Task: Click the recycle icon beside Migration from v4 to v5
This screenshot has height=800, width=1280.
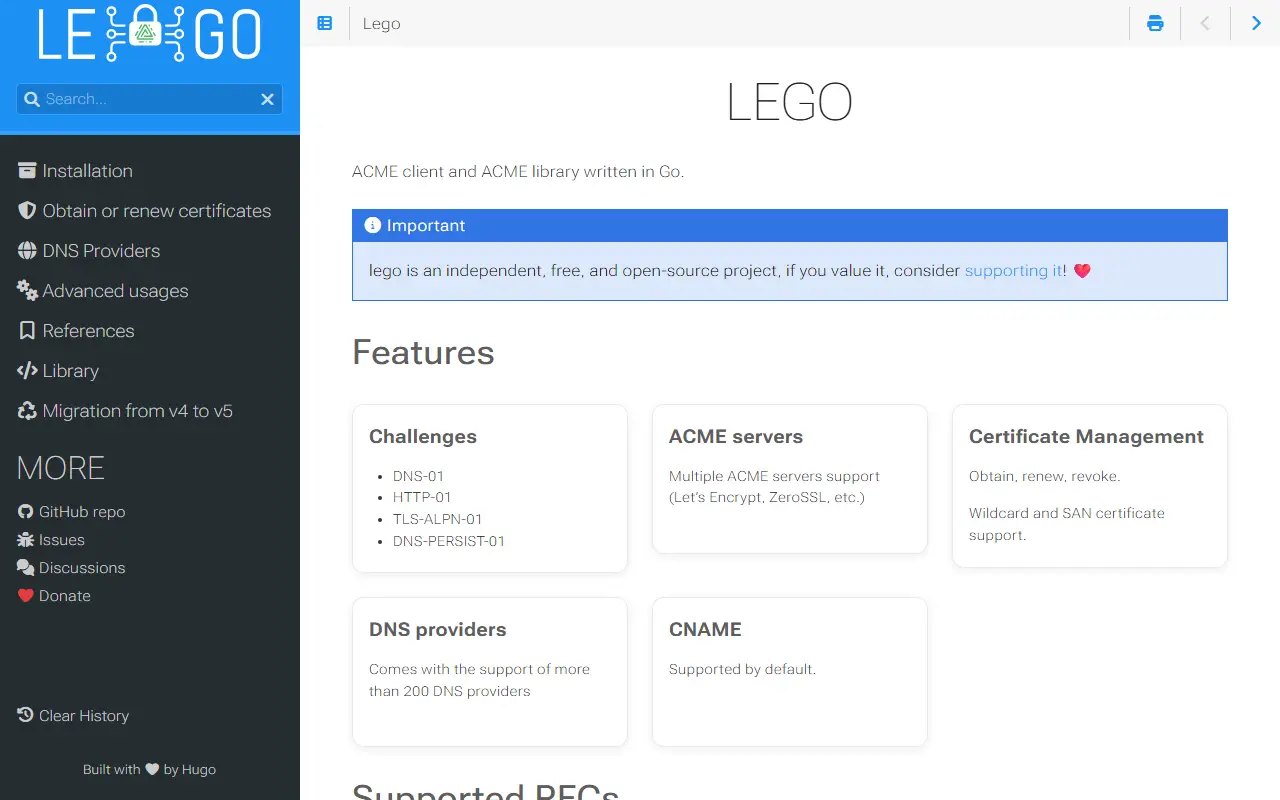Action: pos(27,411)
